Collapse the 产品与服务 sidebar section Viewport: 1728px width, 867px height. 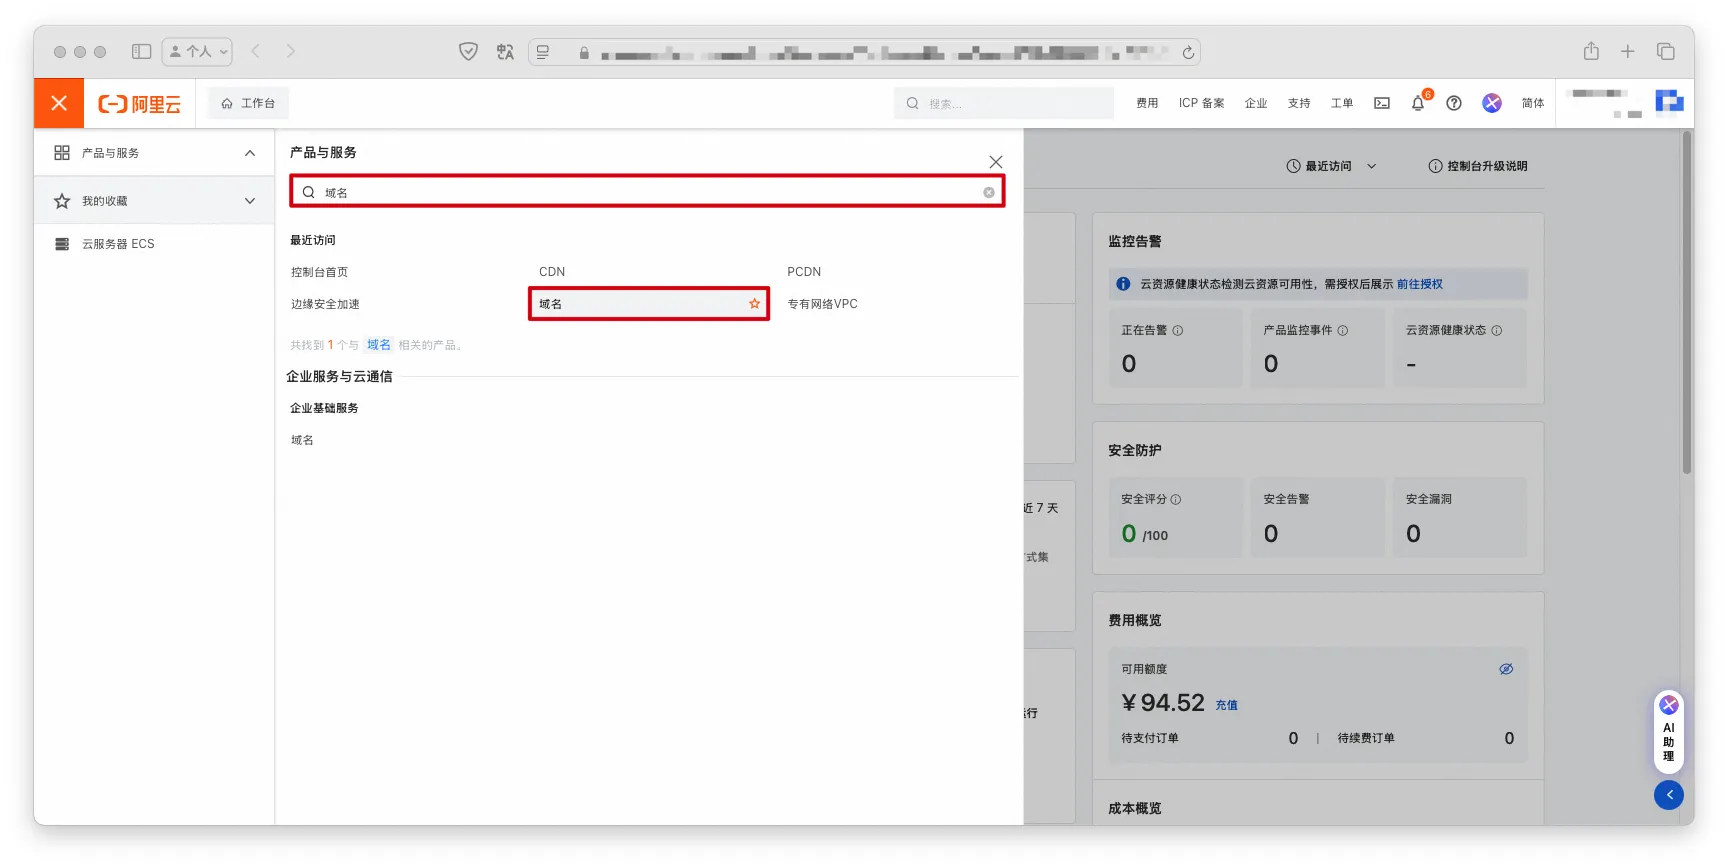tap(250, 153)
